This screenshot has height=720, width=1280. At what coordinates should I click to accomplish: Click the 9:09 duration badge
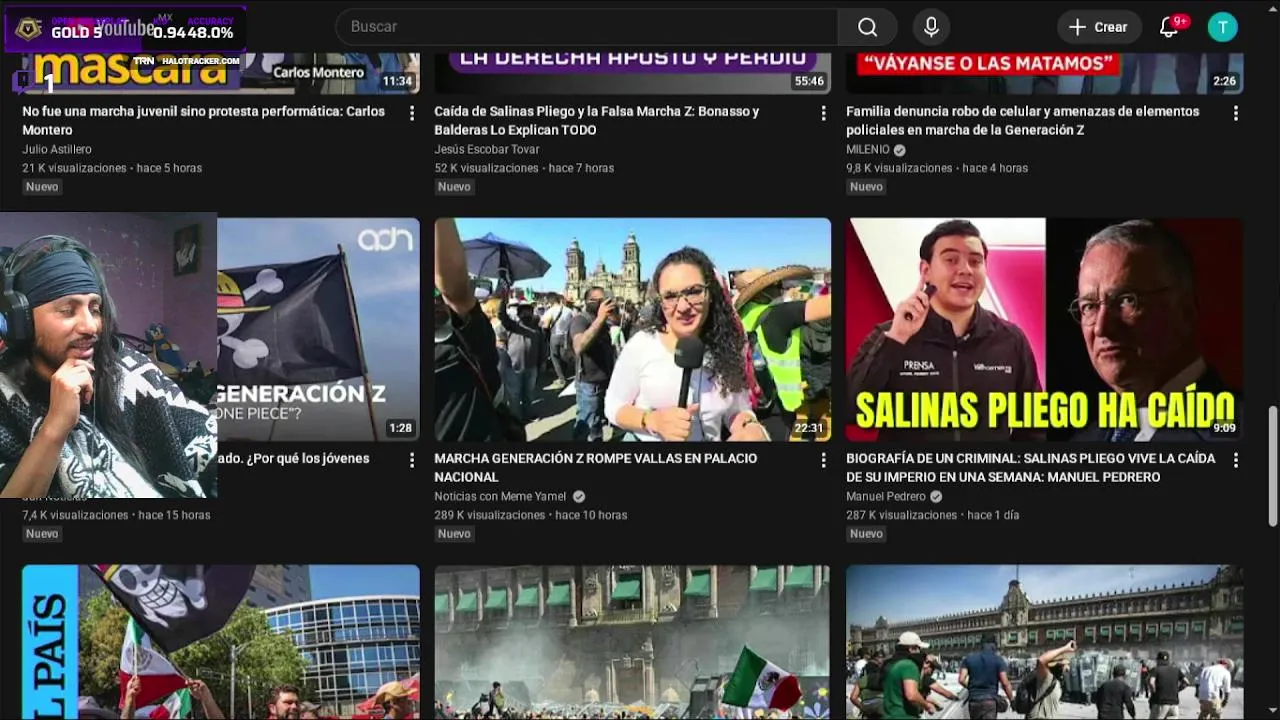(x=1224, y=428)
